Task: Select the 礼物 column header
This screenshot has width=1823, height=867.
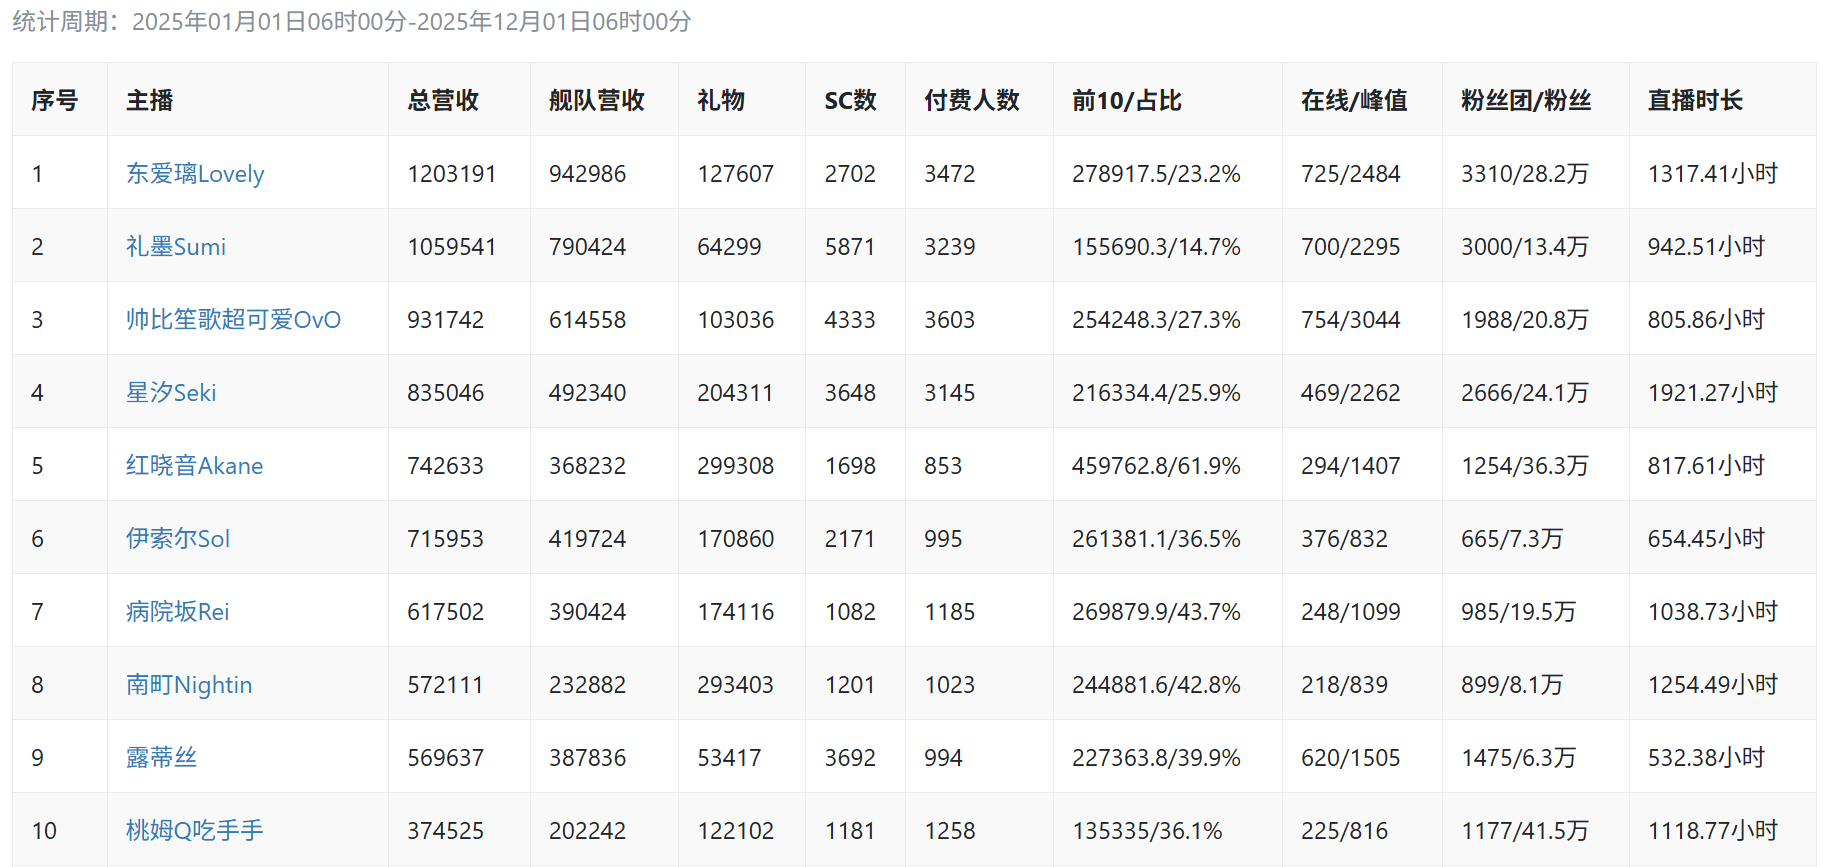Action: 721,101
